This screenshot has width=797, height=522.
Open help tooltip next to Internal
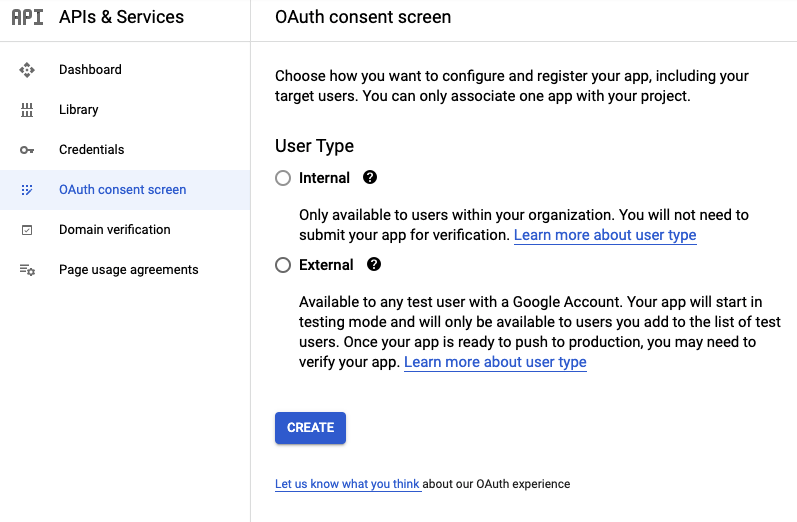(x=370, y=177)
